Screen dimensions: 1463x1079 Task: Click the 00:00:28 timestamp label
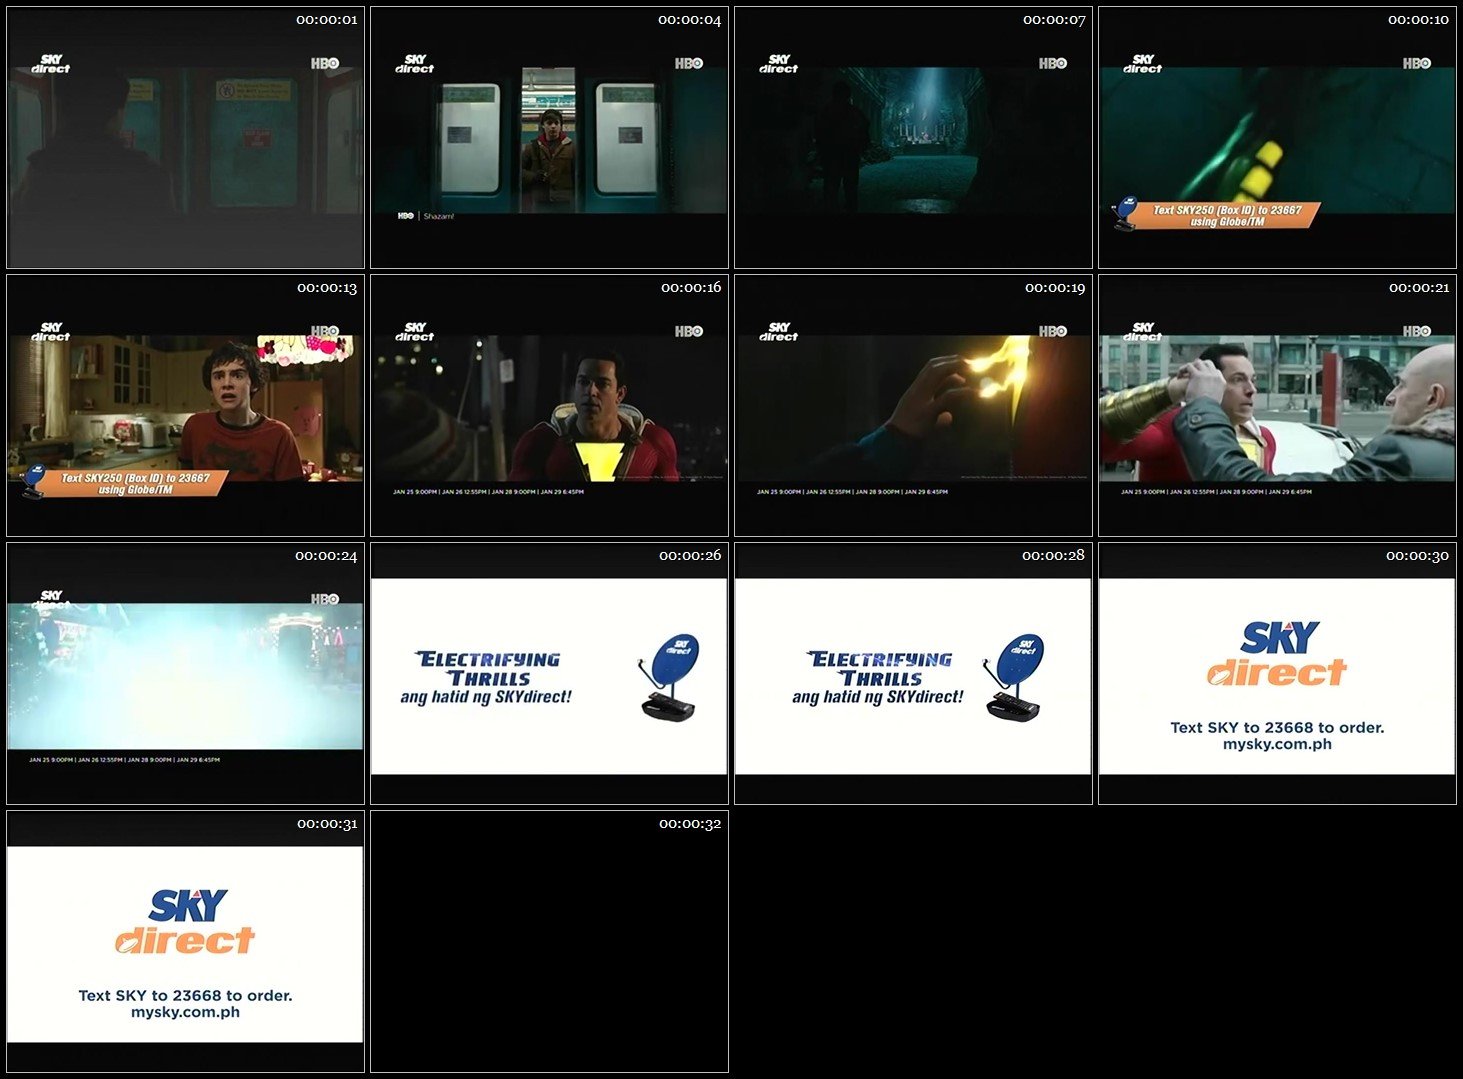tap(1053, 556)
